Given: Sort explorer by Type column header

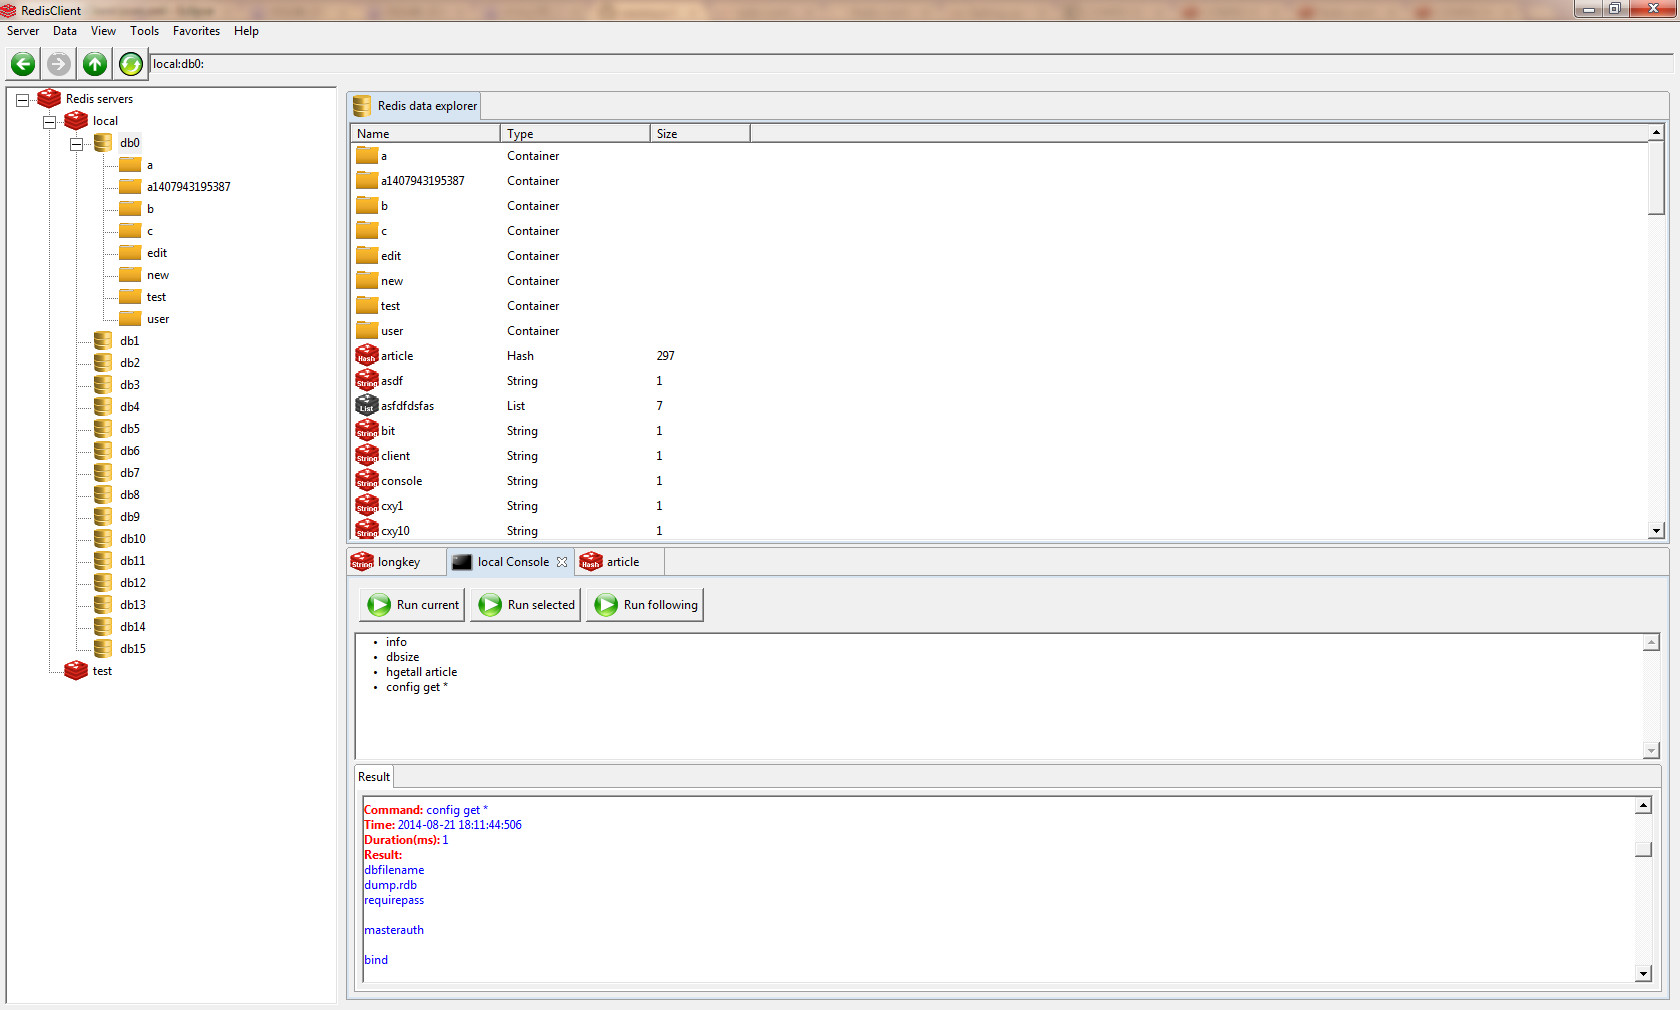Looking at the screenshot, I should point(575,133).
